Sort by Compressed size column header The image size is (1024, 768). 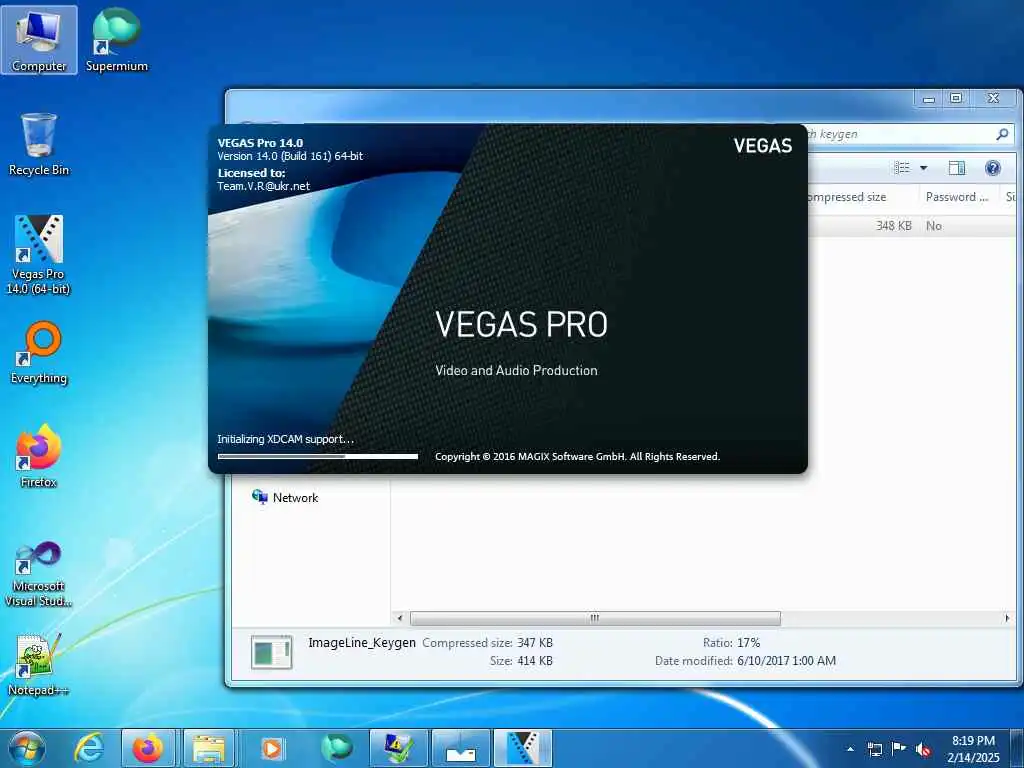coord(862,197)
